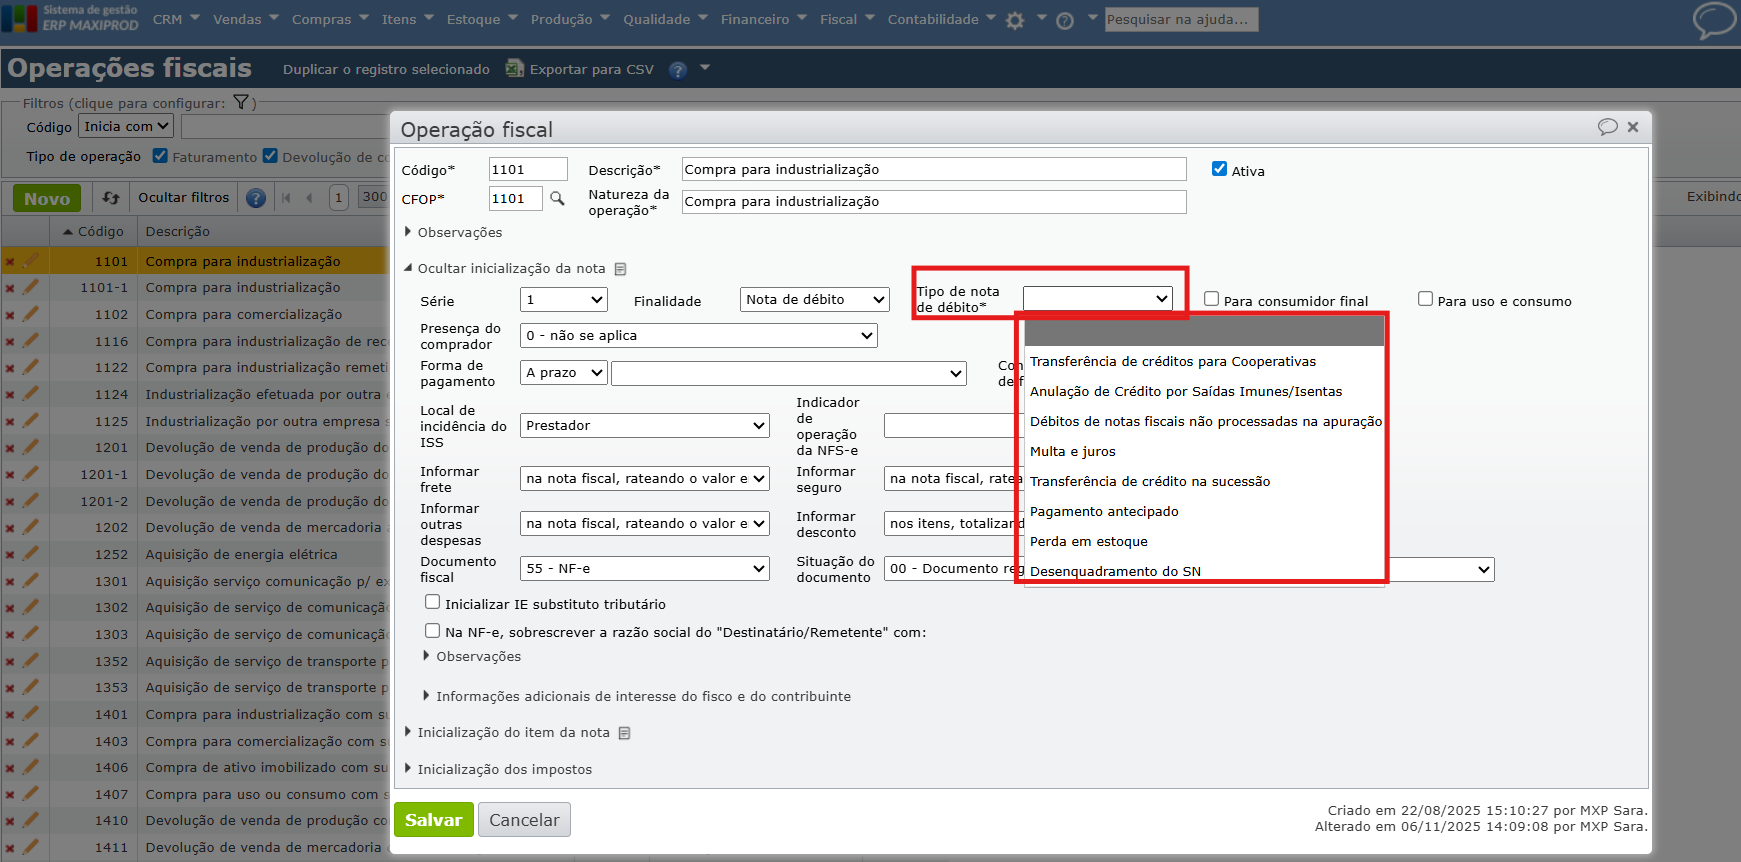Click the delete X for row 1410

(x=10, y=821)
